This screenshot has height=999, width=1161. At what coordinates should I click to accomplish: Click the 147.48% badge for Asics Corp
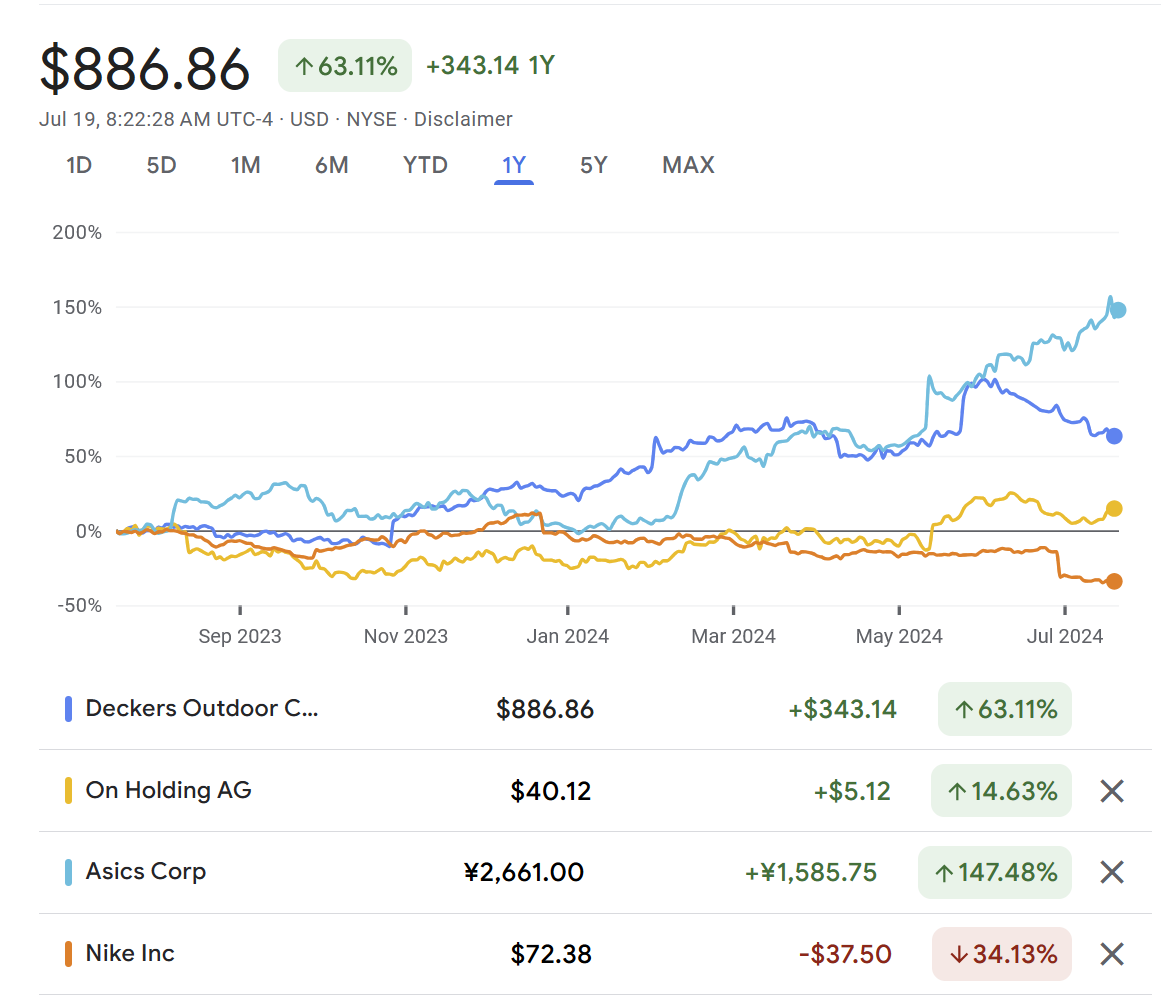tap(994, 872)
